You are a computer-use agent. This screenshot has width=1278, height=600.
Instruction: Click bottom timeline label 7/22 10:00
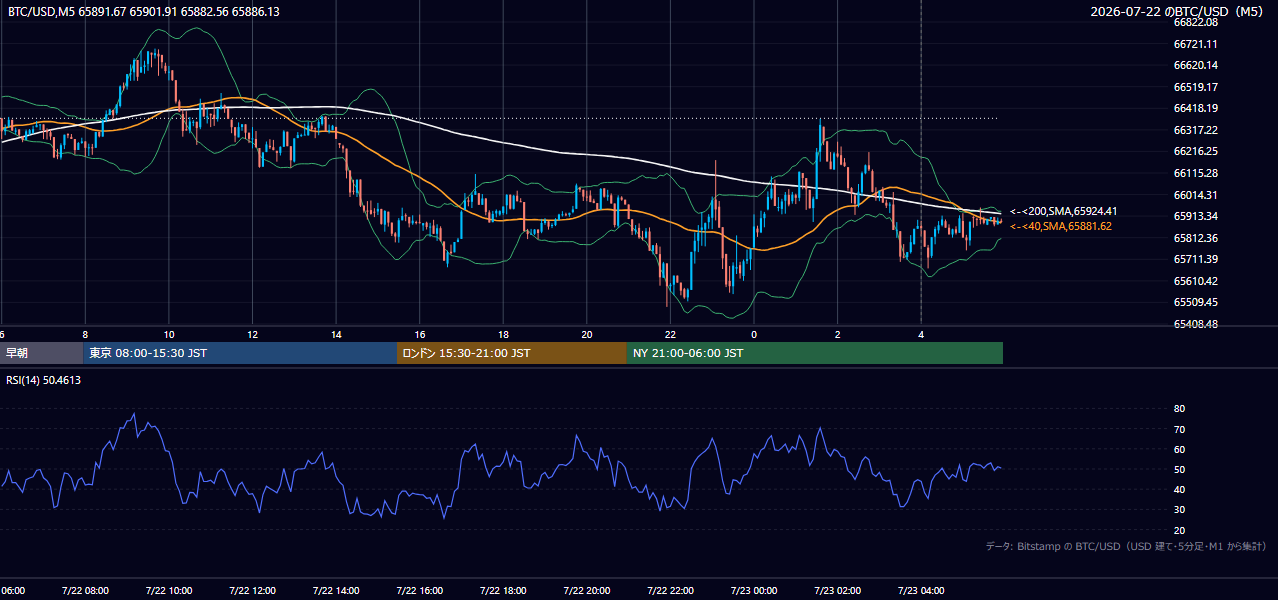tap(169, 591)
